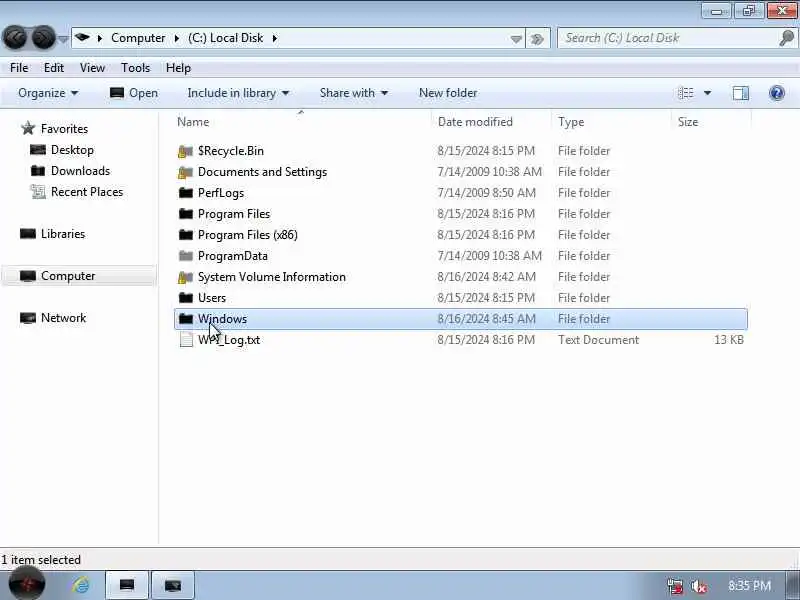This screenshot has width=800, height=600.
Task: Select the Program Files folder icon
Action: [186, 214]
